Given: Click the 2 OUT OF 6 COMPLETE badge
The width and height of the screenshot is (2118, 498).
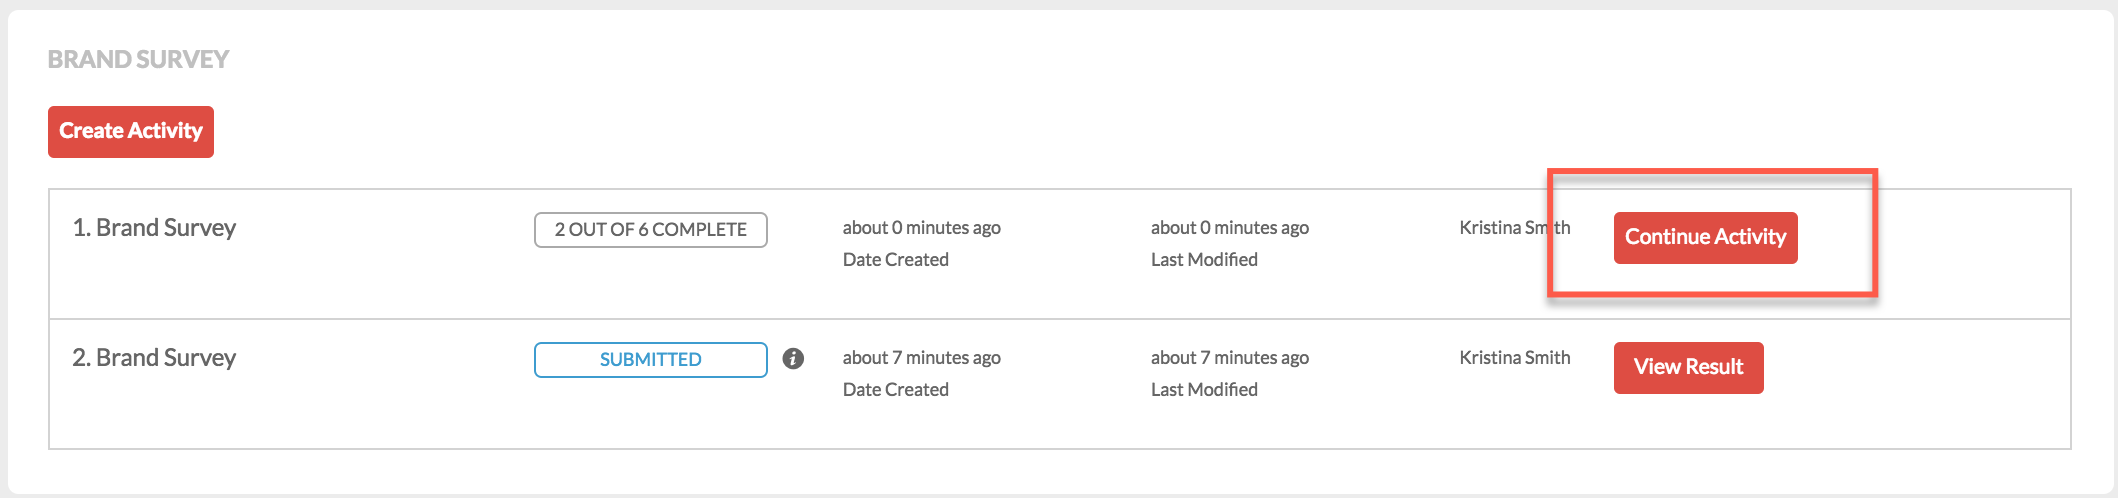Looking at the screenshot, I should pos(651,230).
